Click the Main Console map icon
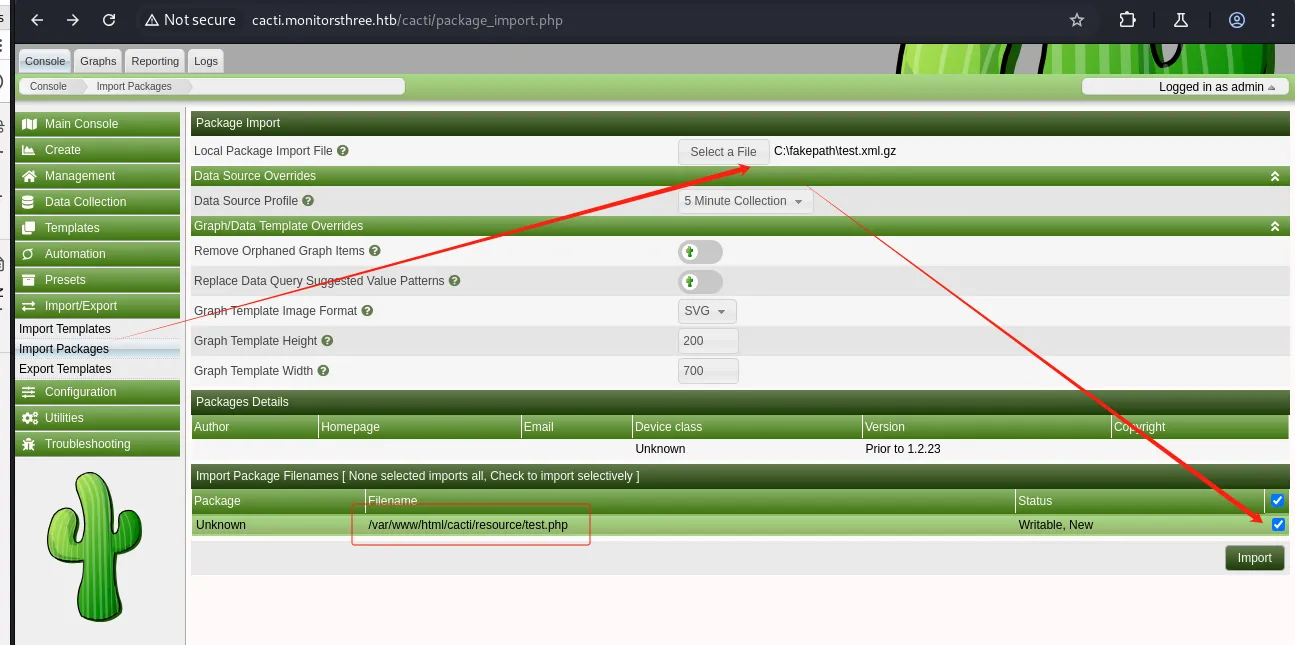The width and height of the screenshot is (1295, 645). (x=28, y=124)
